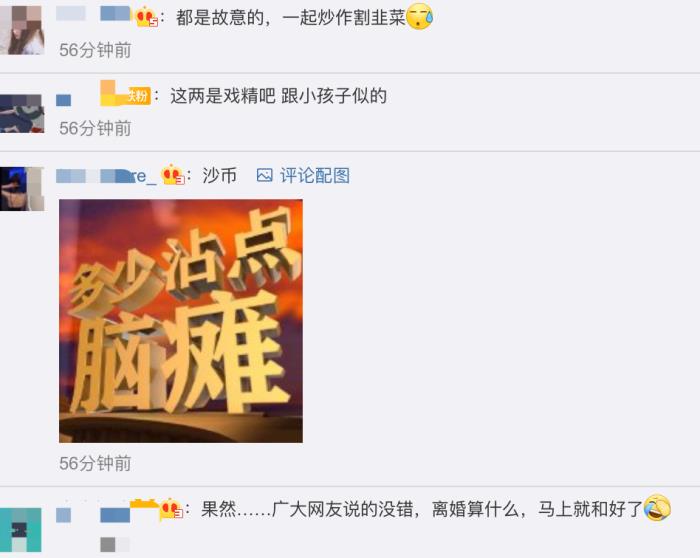
Task: Click the crying emoji after 割韭菜
Action: (x=420, y=17)
